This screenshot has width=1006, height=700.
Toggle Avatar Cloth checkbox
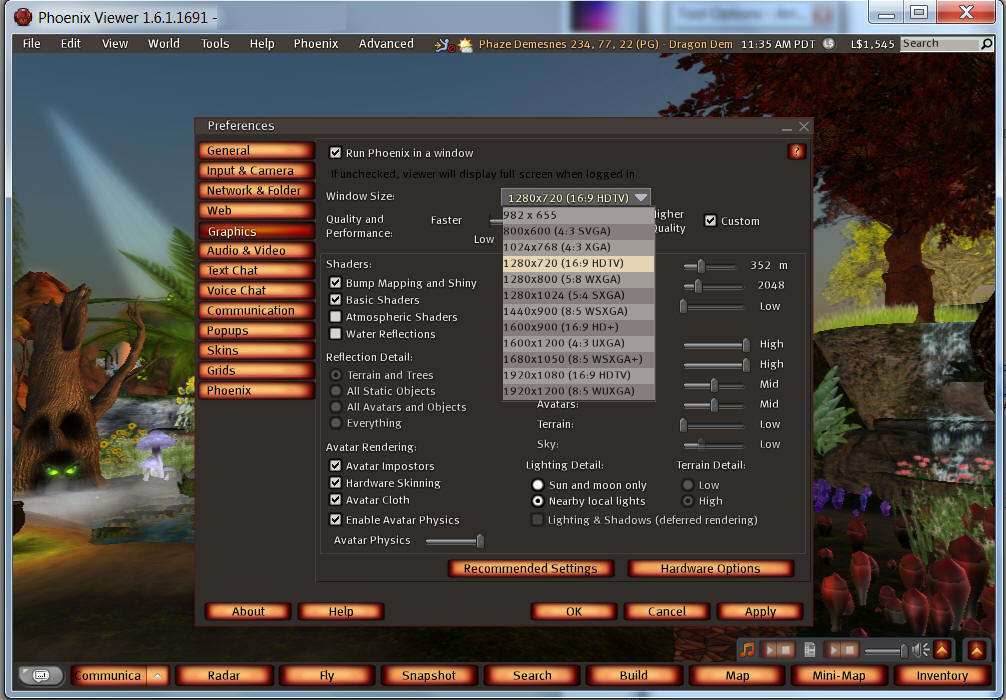335,499
